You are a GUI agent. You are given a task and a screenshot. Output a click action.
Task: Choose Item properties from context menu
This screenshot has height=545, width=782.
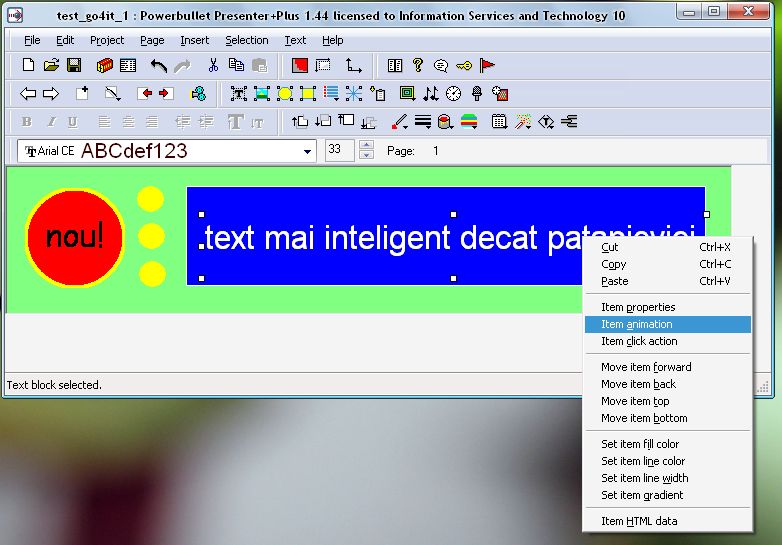tap(668, 307)
